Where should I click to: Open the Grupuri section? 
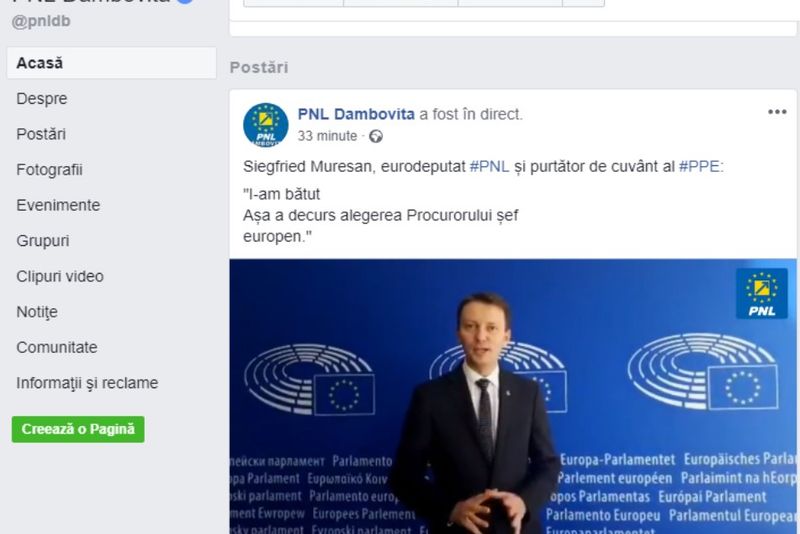point(42,241)
